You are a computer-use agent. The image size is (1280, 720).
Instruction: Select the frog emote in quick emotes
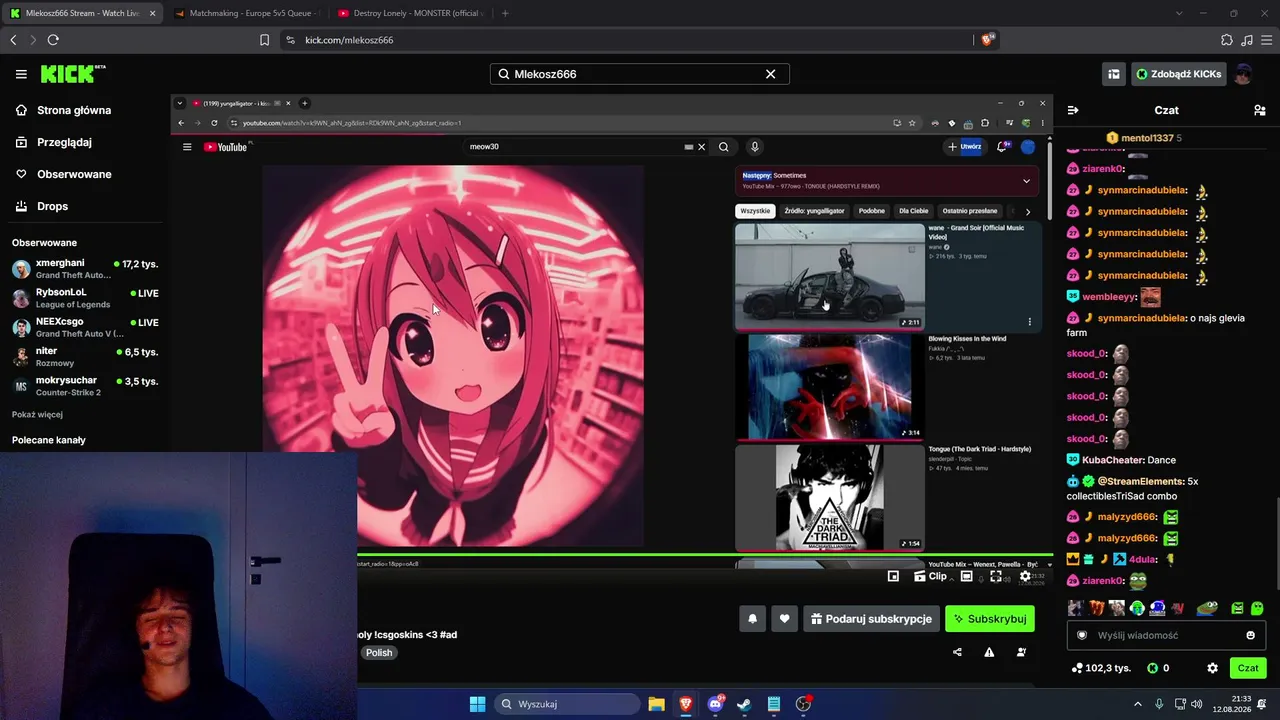(x=1208, y=608)
